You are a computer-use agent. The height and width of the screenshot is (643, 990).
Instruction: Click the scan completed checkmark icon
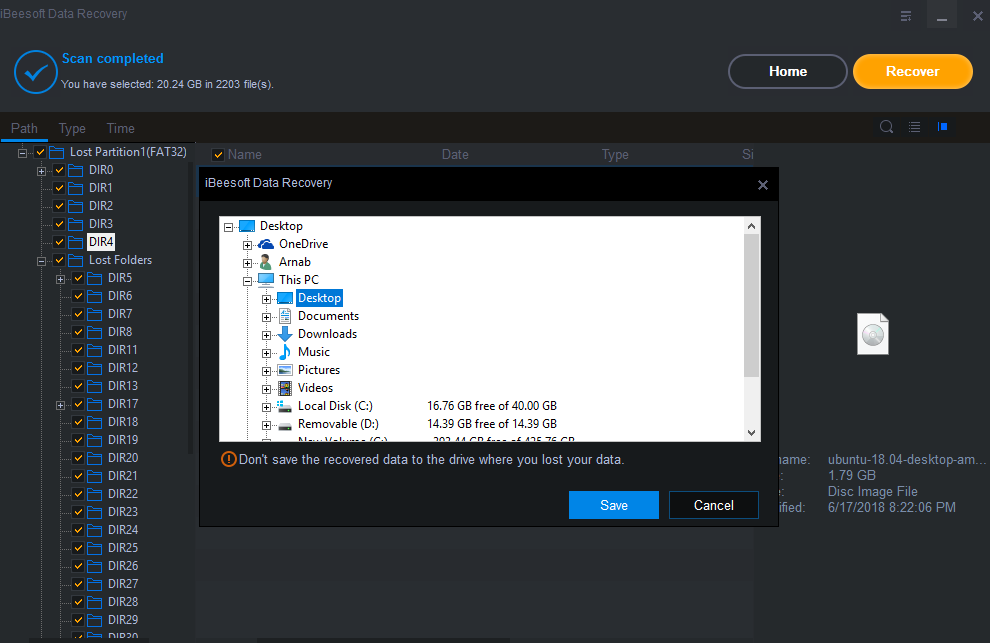[x=36, y=72]
